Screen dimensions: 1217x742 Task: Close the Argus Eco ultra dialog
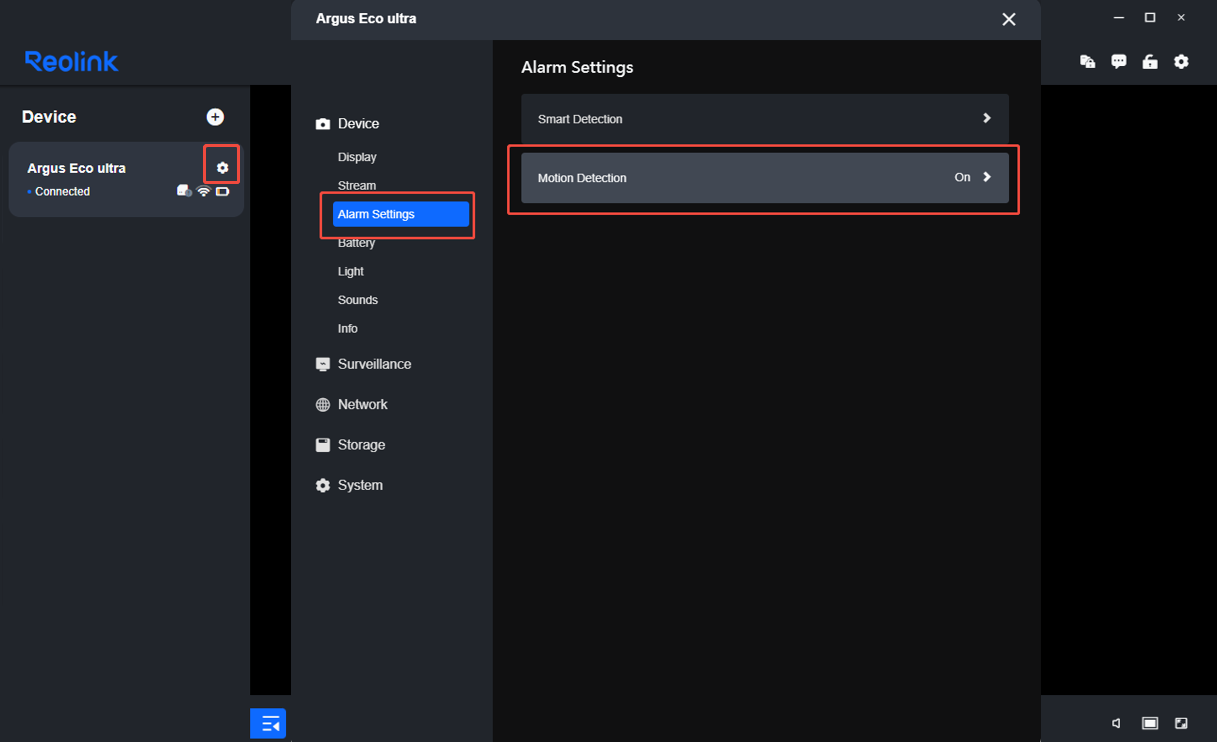(x=1009, y=19)
